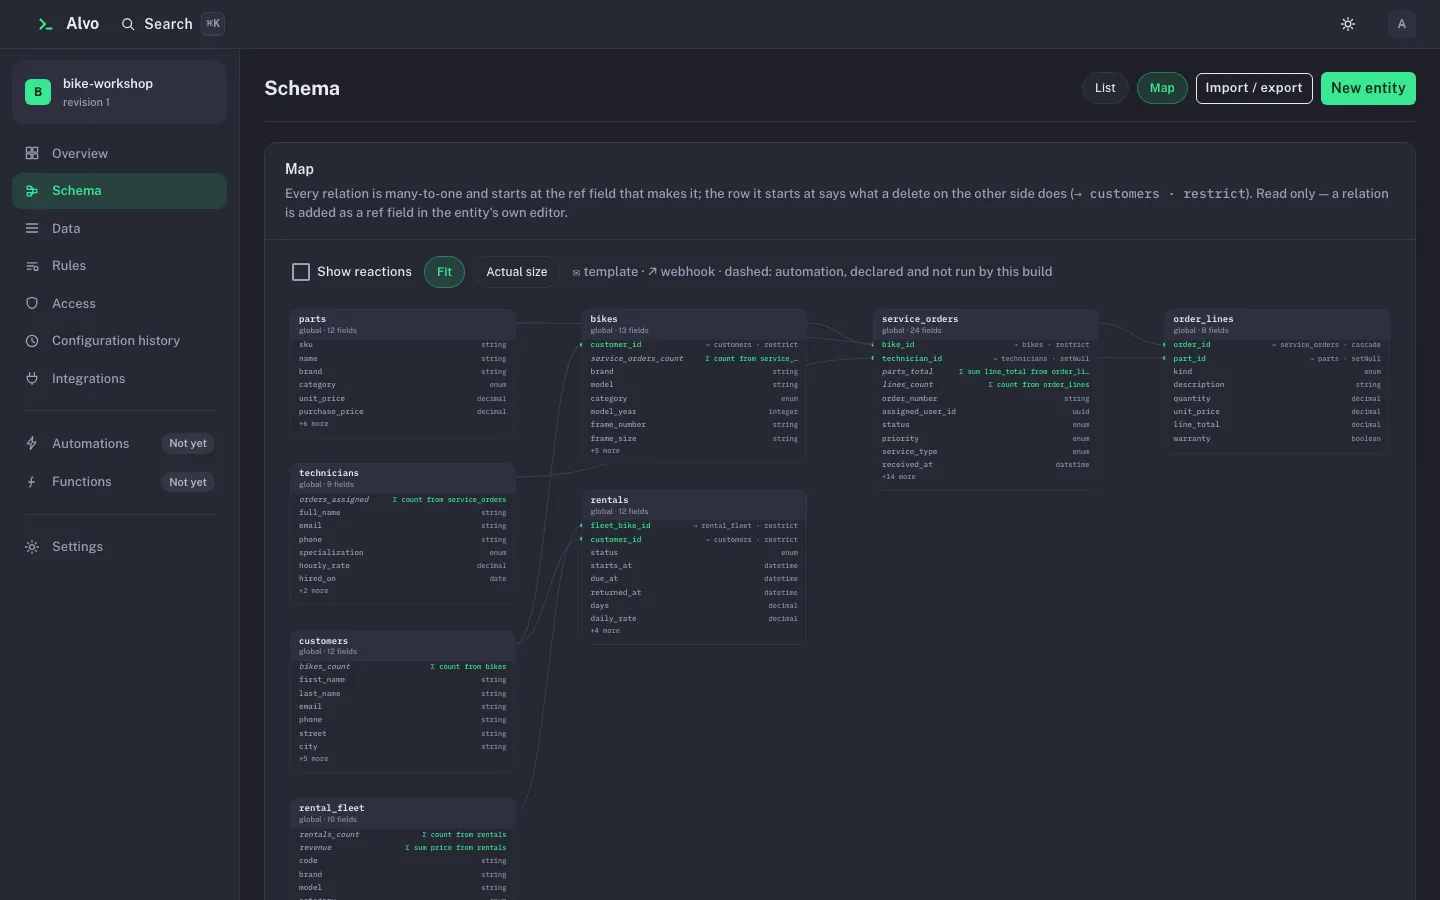
Task: Click the Overview grid icon
Action: (x=32, y=153)
